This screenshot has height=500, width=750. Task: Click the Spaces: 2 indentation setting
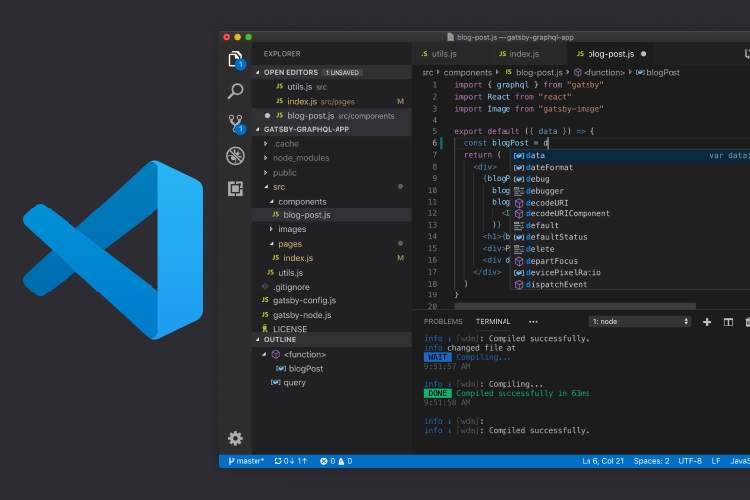coord(651,461)
